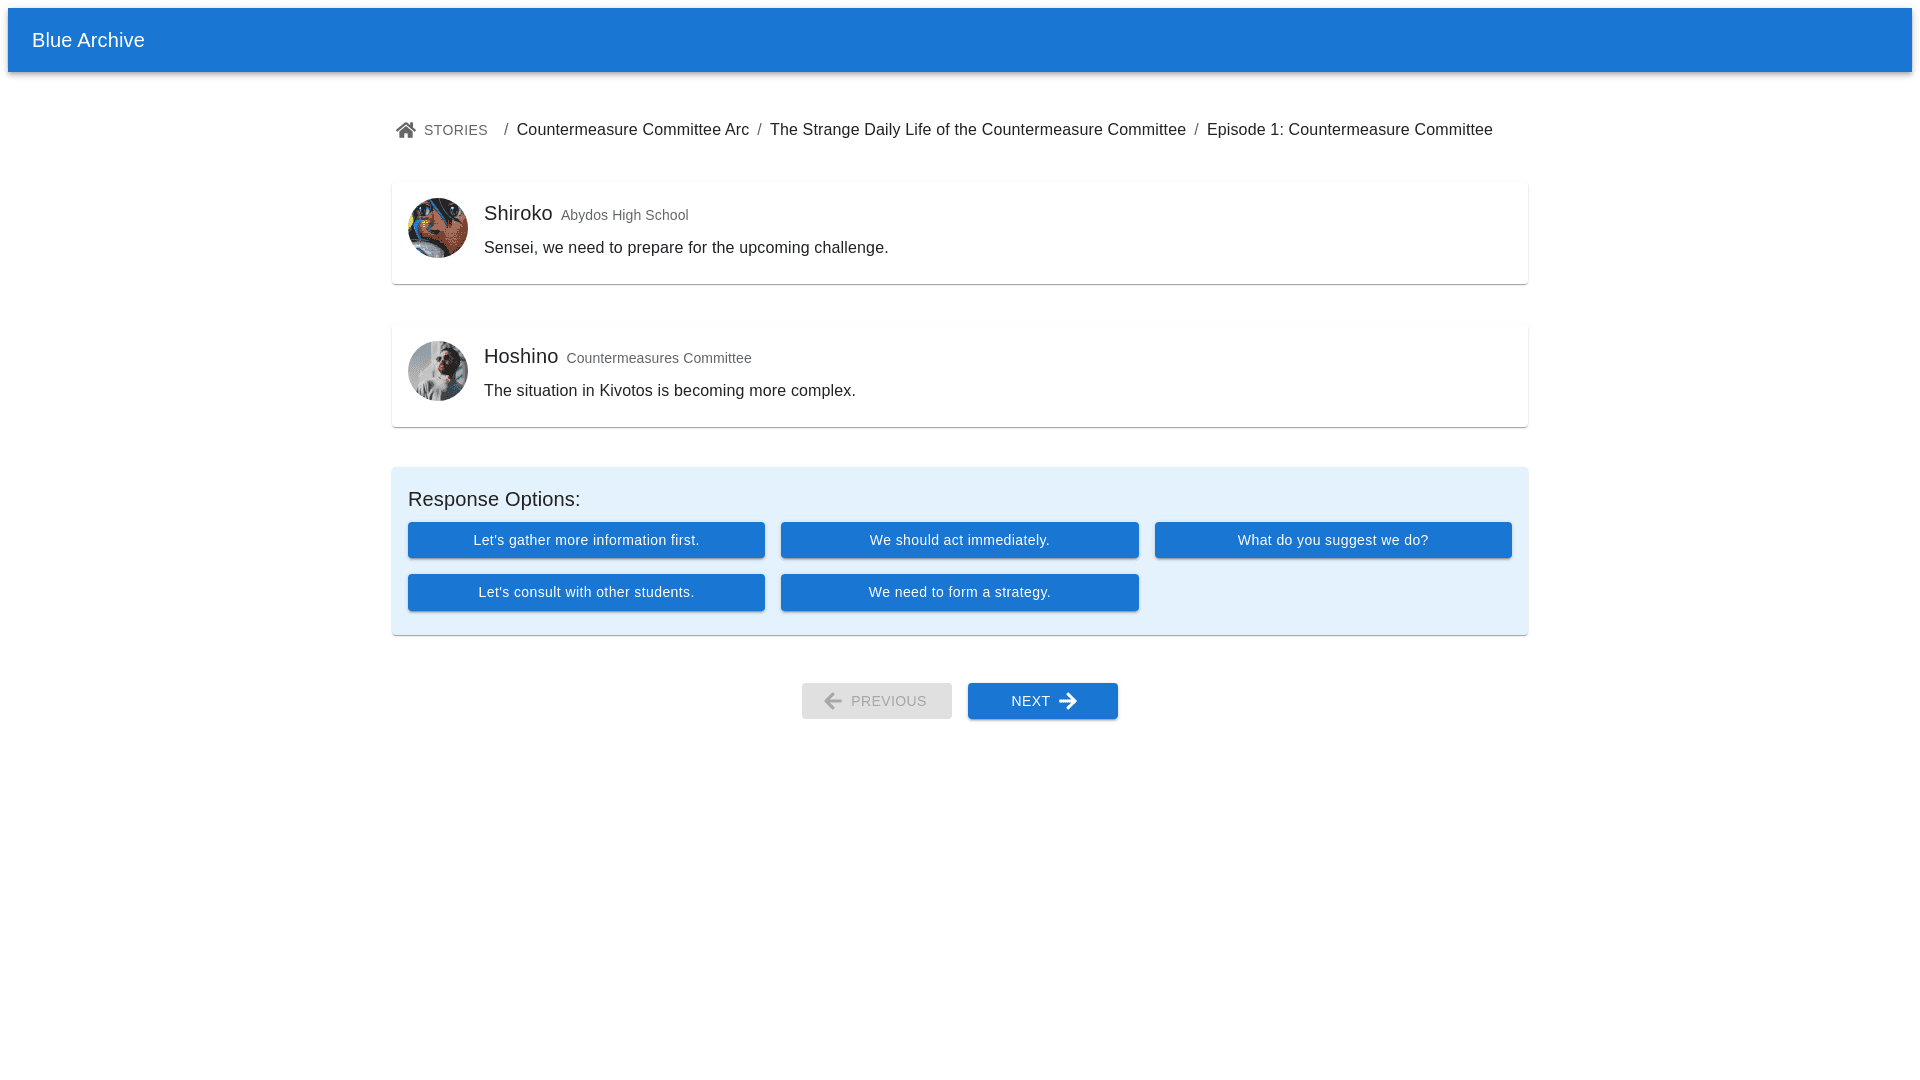Click Hoshino's avatar picture

(438, 371)
